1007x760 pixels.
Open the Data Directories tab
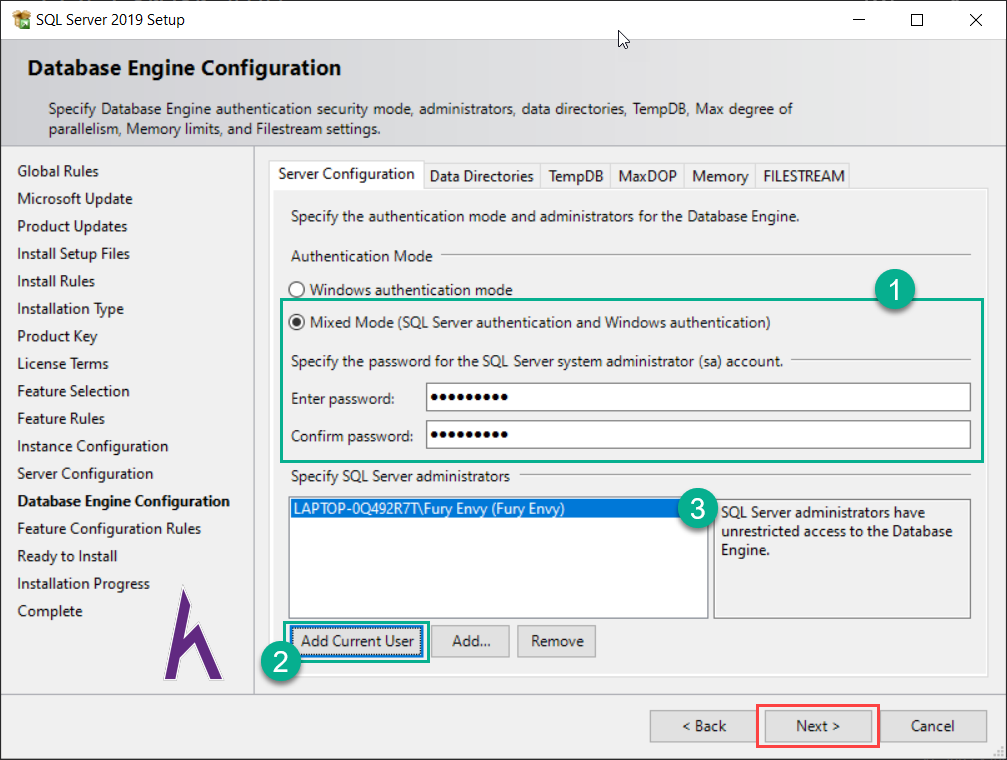pos(481,176)
